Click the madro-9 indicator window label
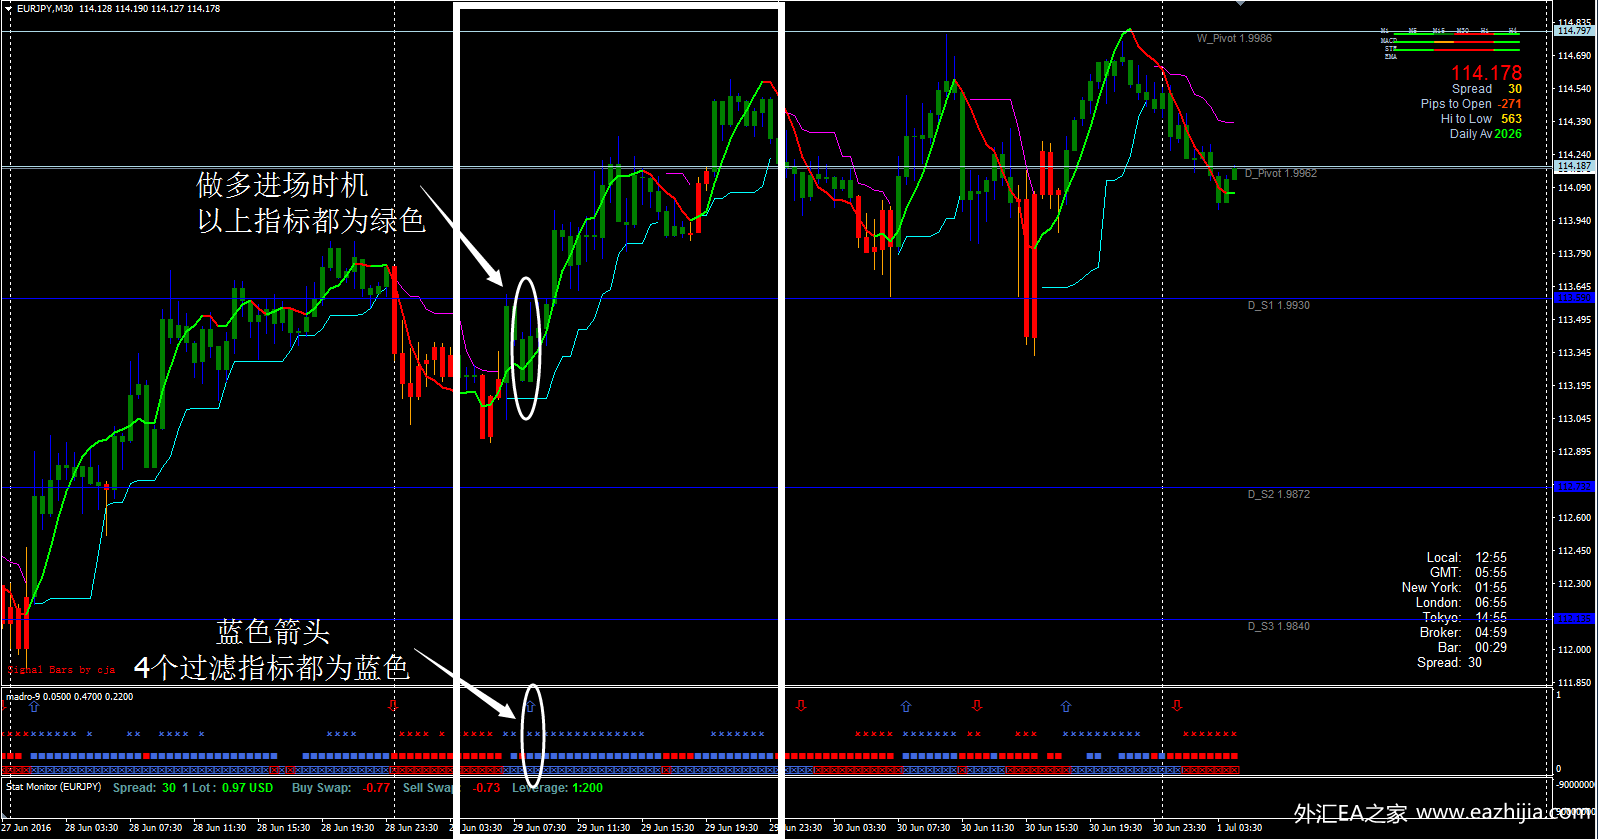Screen dimensions: 1598x839 (x=69, y=697)
